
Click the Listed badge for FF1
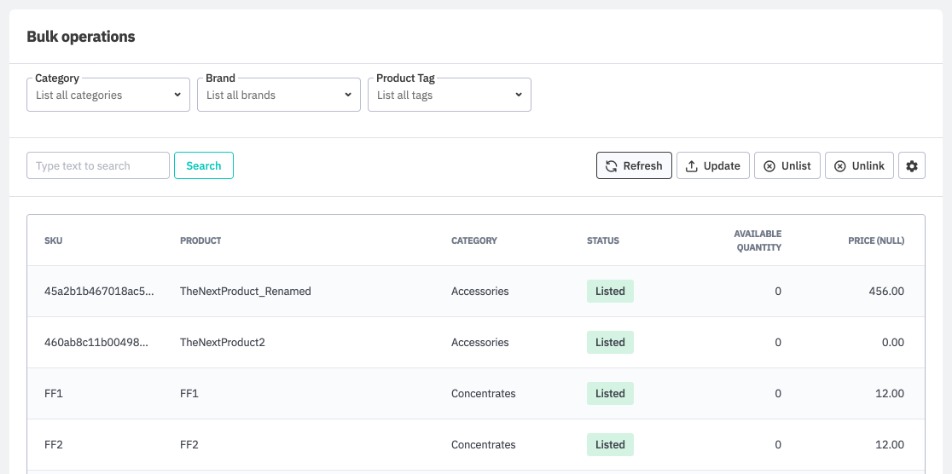[610, 394]
